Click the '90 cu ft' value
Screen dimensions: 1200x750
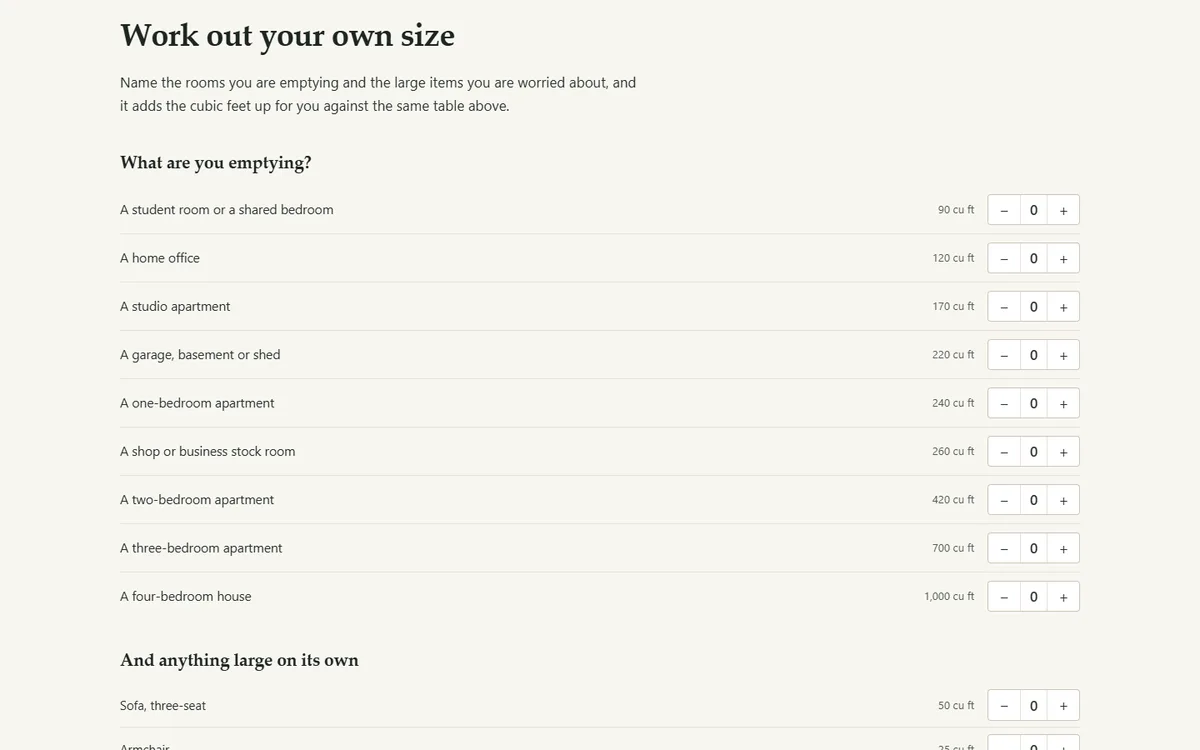point(956,210)
